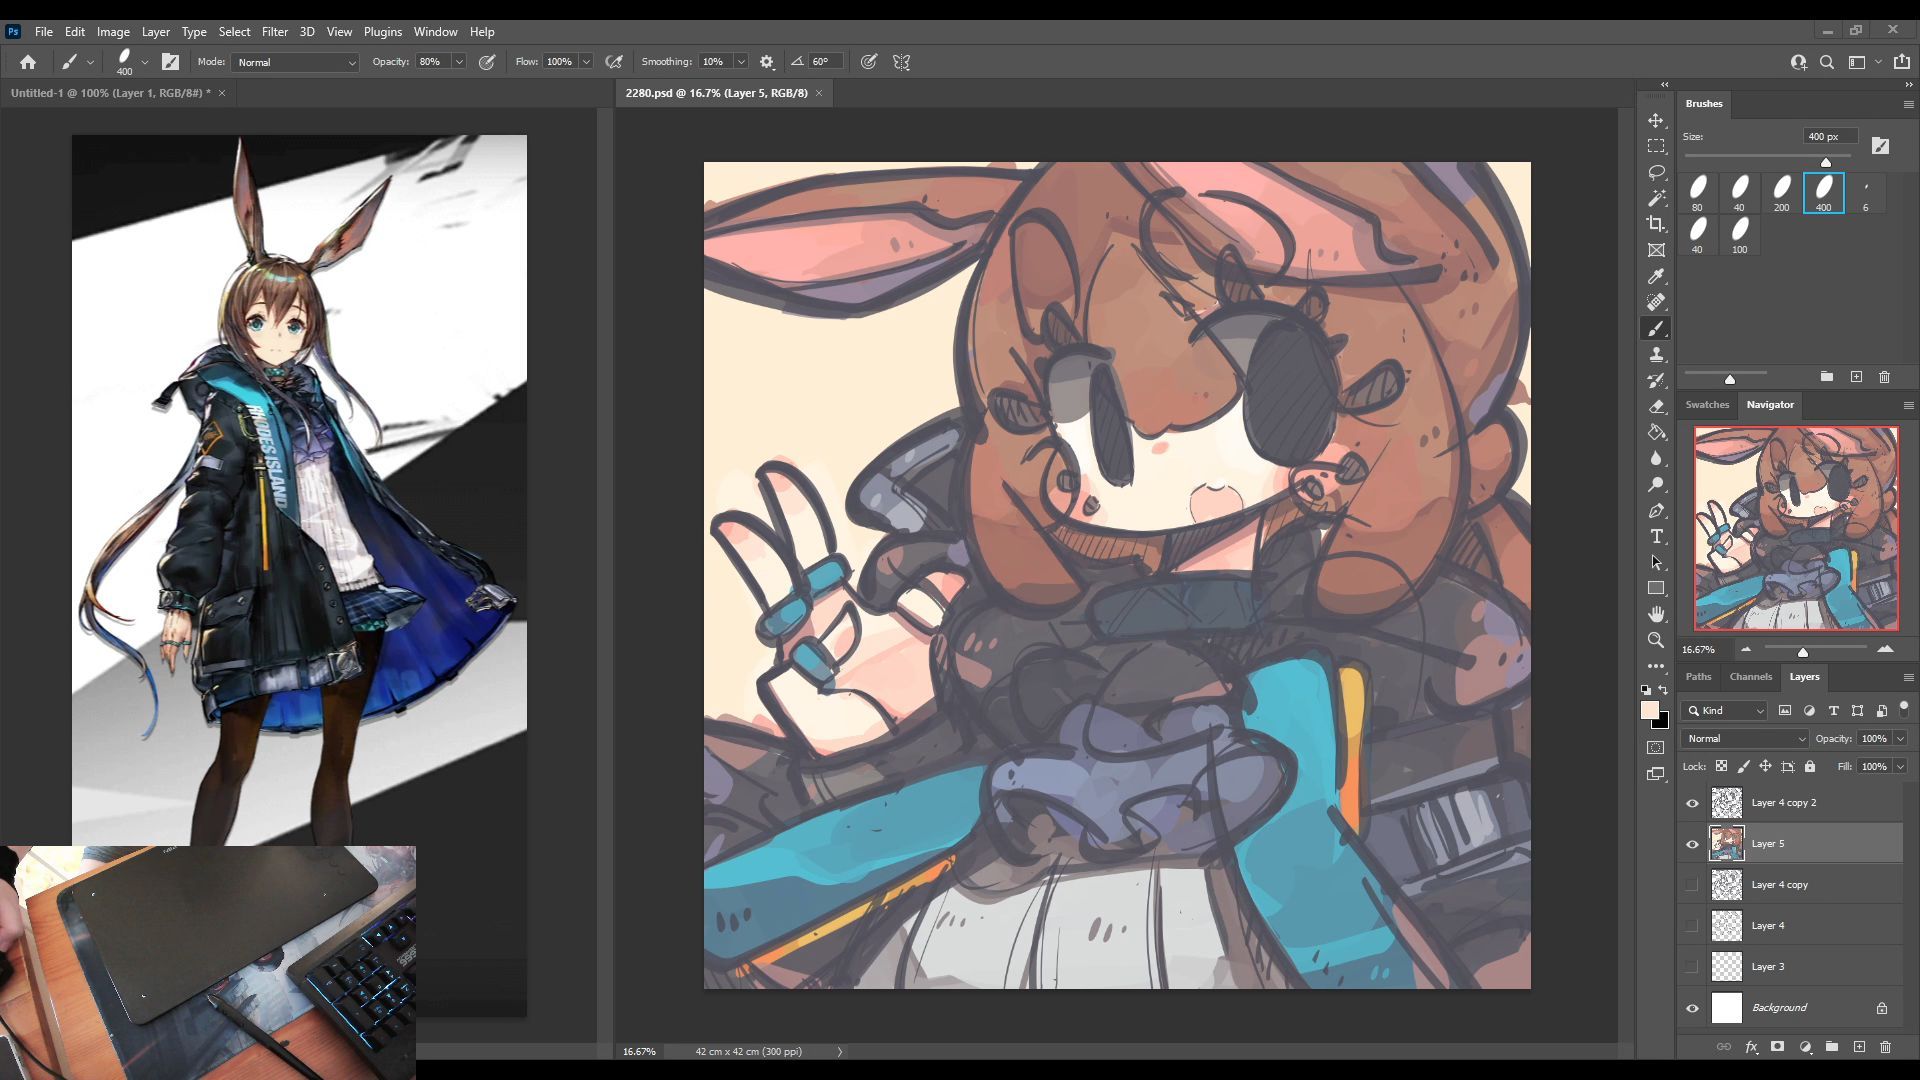Add a layer mask from Layers panel

tap(1777, 1047)
